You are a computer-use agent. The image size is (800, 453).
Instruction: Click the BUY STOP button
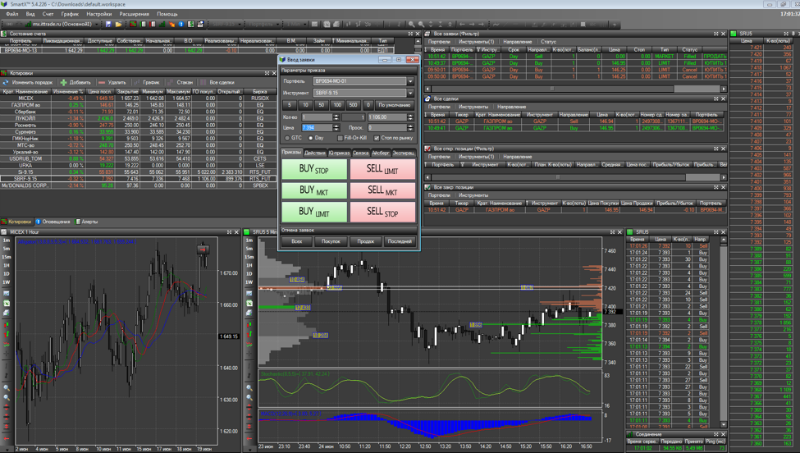pos(314,169)
